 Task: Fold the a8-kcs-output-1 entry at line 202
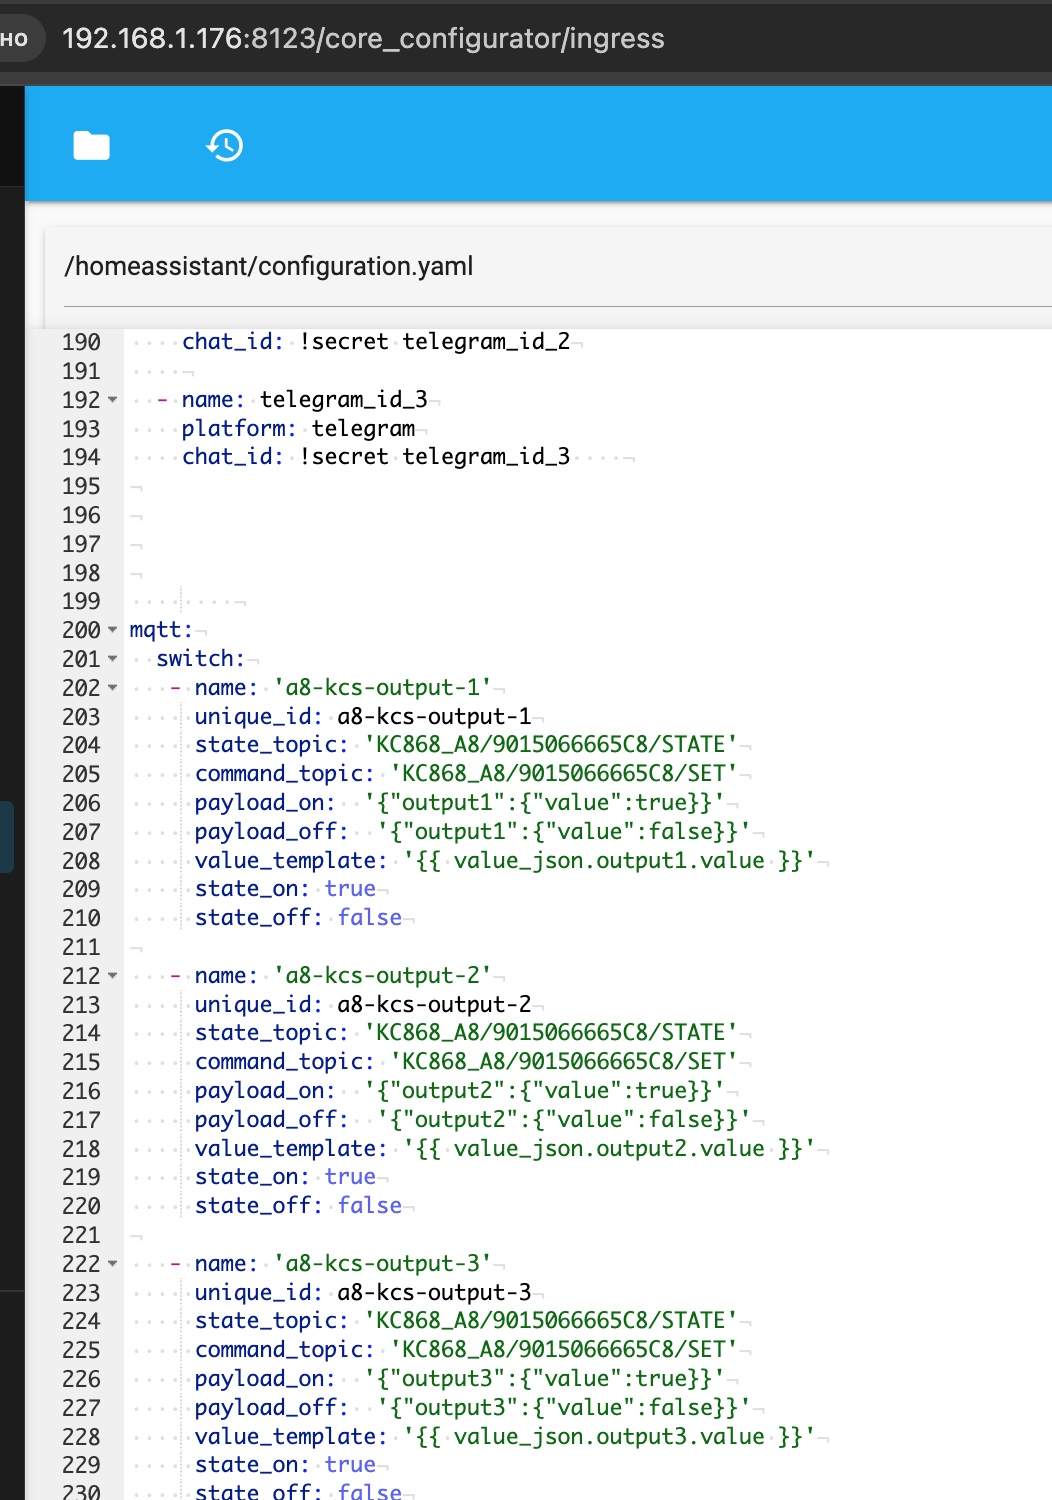[113, 689]
